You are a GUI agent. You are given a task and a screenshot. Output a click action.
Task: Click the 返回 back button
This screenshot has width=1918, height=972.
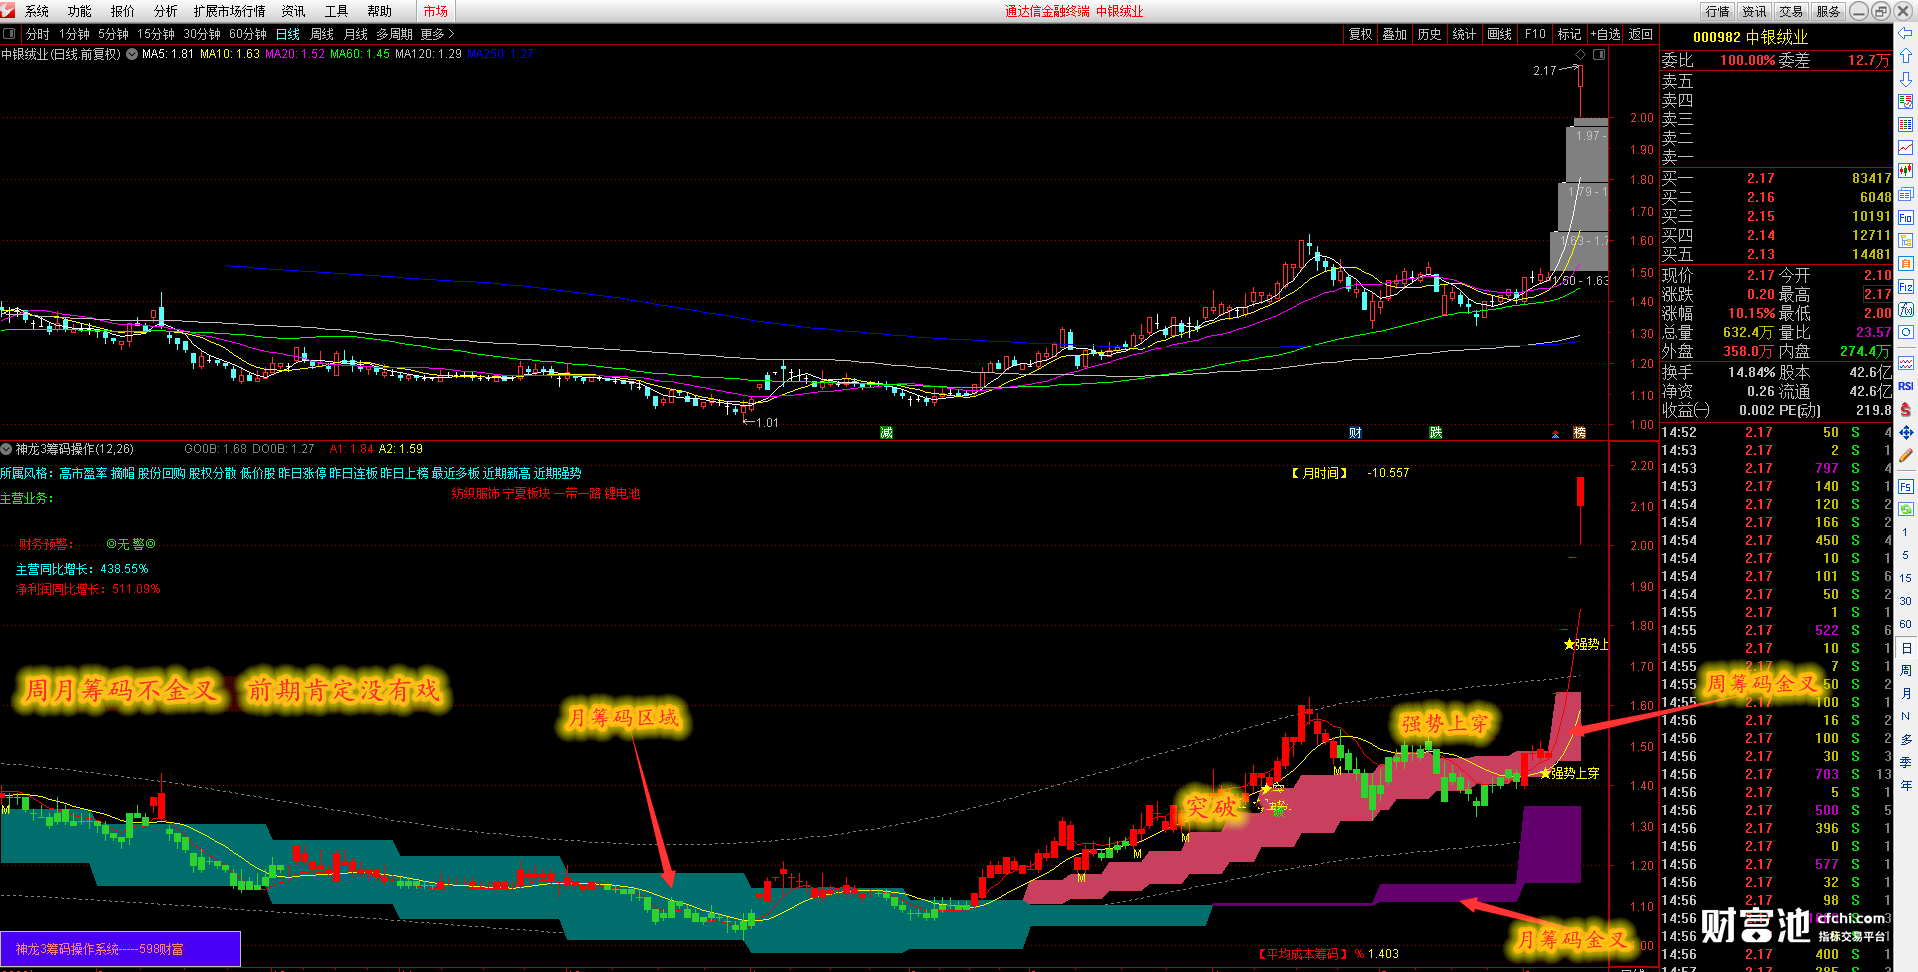pyautogui.click(x=1641, y=34)
